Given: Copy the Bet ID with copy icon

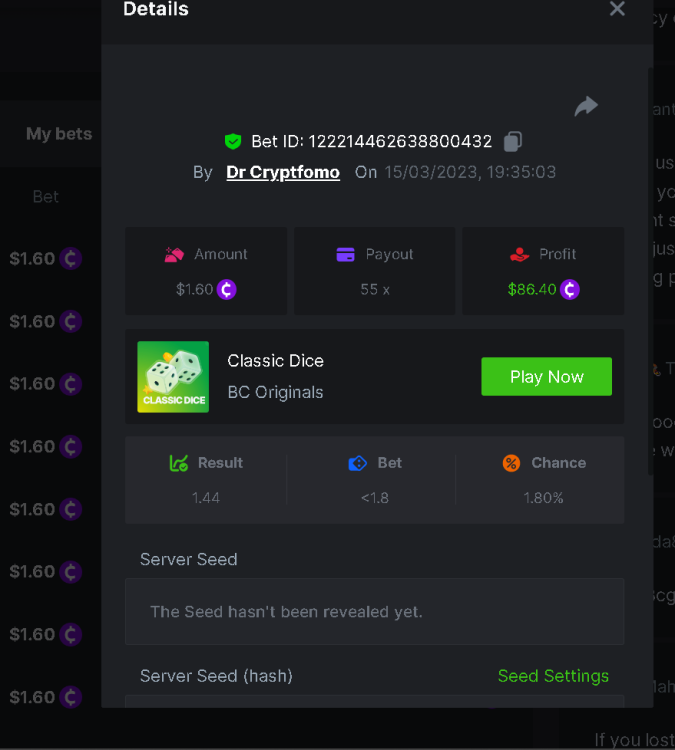Looking at the screenshot, I should point(513,141).
